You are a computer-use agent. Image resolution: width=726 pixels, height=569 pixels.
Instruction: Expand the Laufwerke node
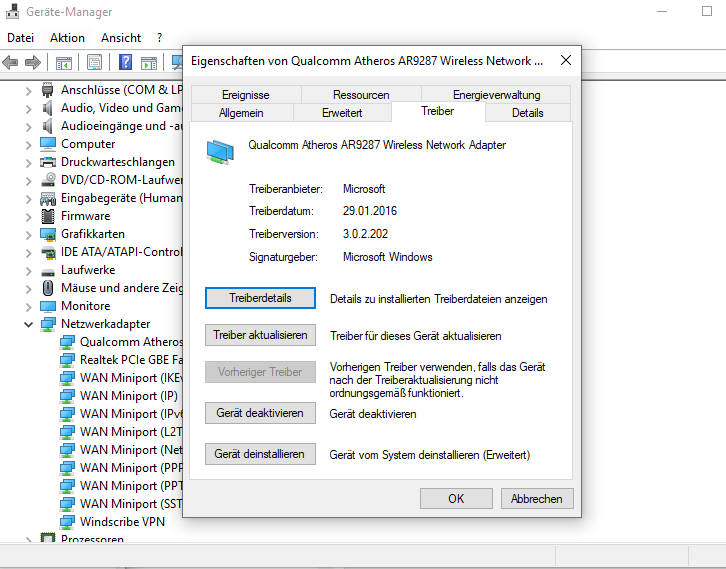(28, 271)
